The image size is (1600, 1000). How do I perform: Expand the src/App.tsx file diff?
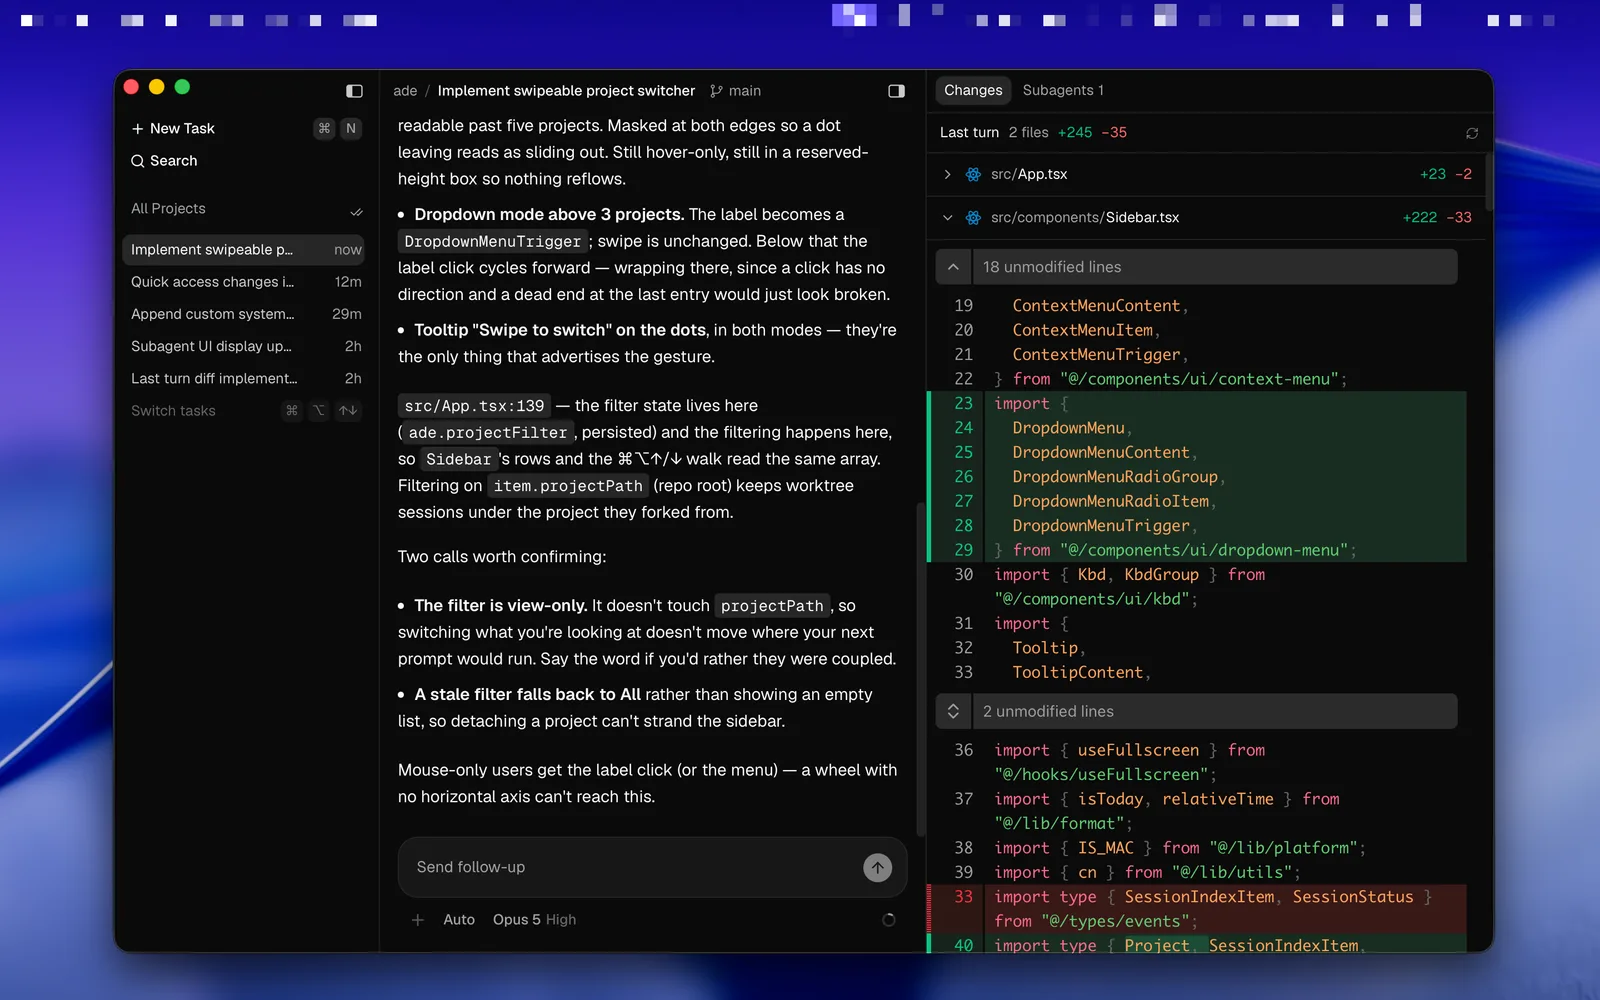[947, 174]
